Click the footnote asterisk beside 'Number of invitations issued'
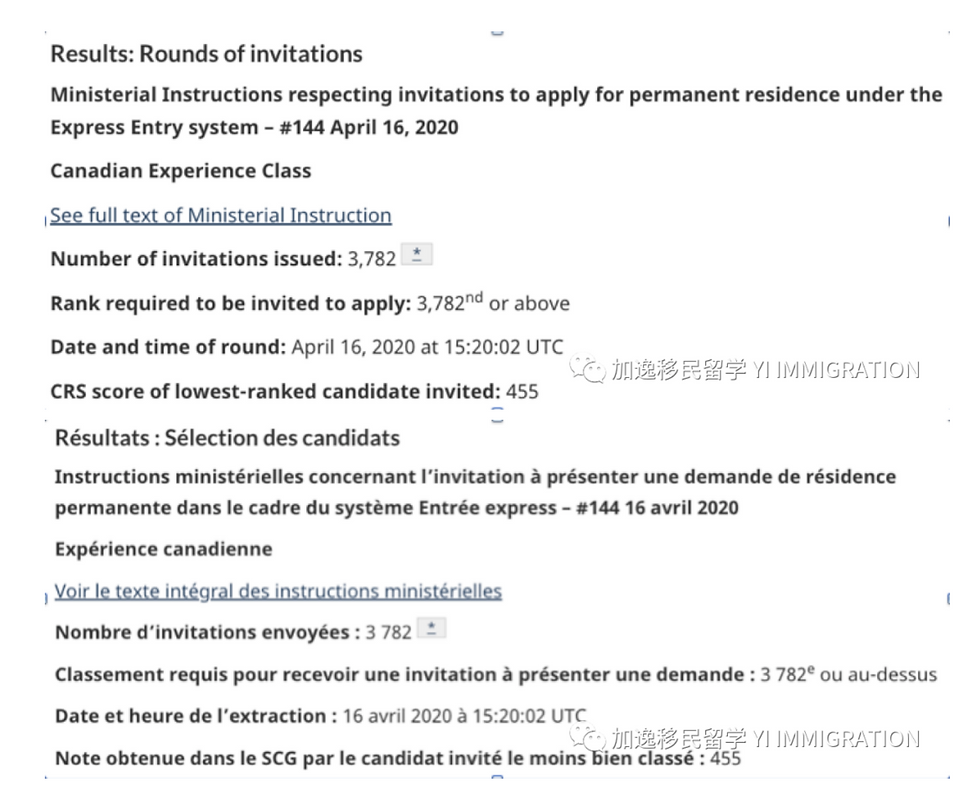The height and width of the screenshot is (802, 980). click(416, 255)
